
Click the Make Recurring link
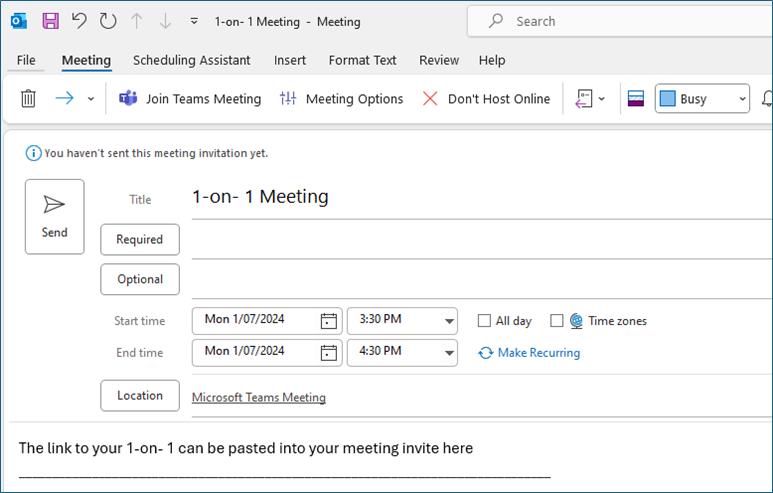538,352
